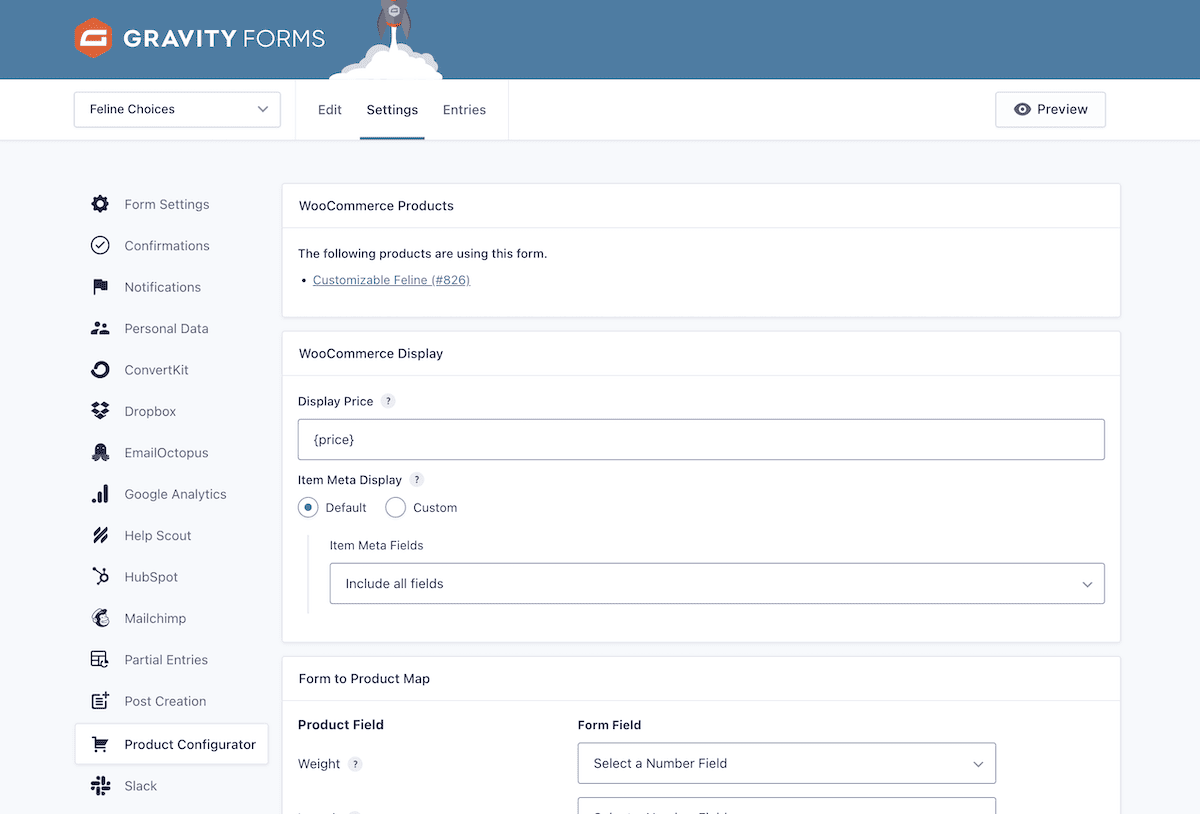Select Product Configurator in sidebar
Image resolution: width=1200 pixels, height=814 pixels.
click(172, 744)
